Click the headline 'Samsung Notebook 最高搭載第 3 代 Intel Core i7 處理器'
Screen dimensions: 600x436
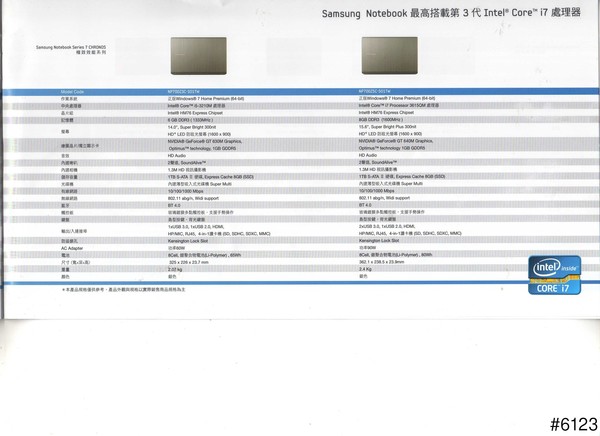click(x=451, y=13)
